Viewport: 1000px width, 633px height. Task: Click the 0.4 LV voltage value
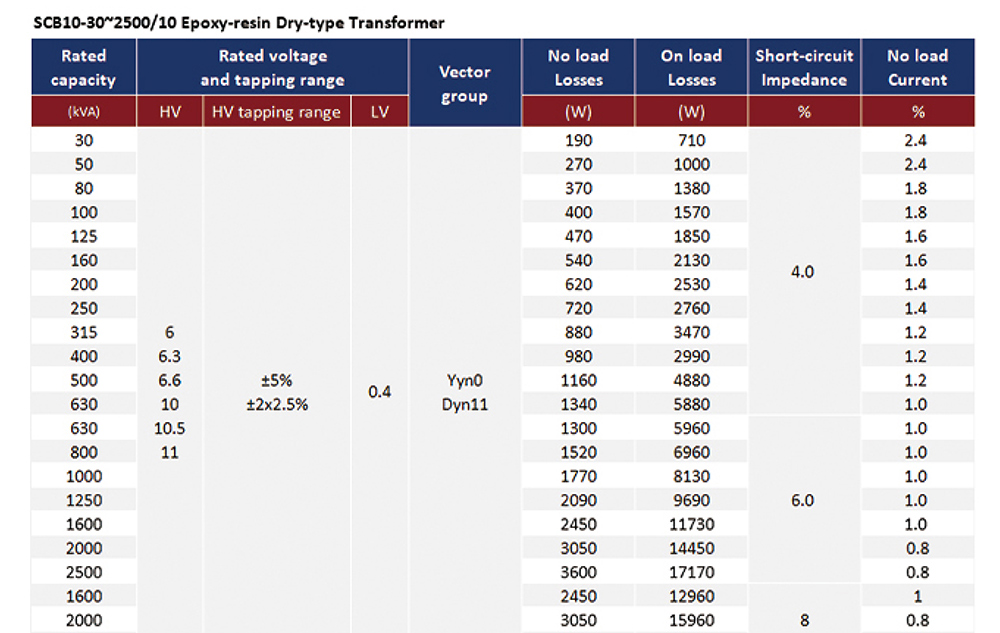coord(379,393)
